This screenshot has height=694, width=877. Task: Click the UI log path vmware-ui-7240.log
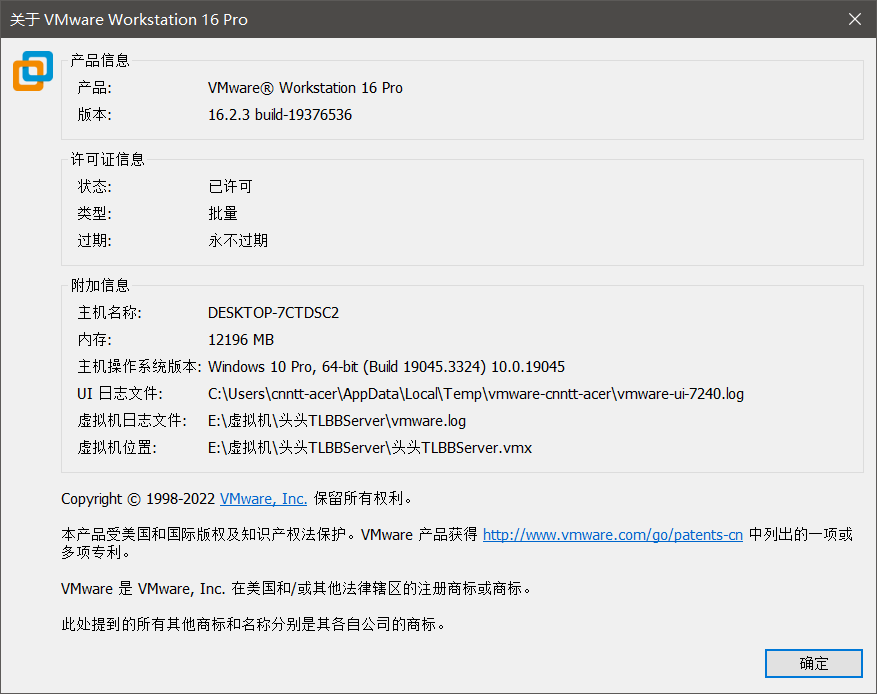(476, 394)
